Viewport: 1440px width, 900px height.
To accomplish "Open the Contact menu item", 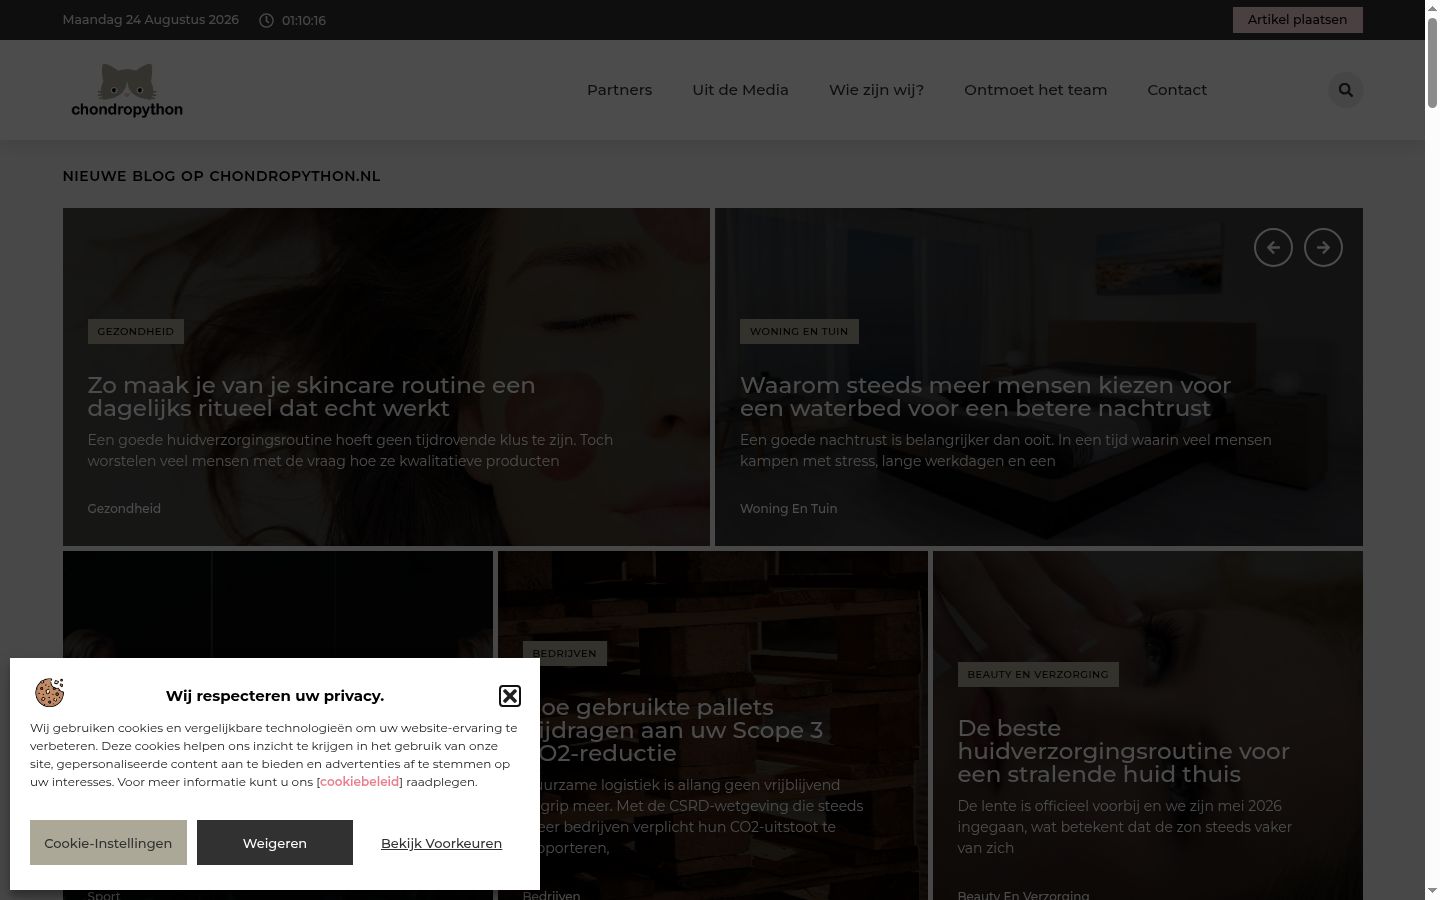I will click(x=1177, y=90).
